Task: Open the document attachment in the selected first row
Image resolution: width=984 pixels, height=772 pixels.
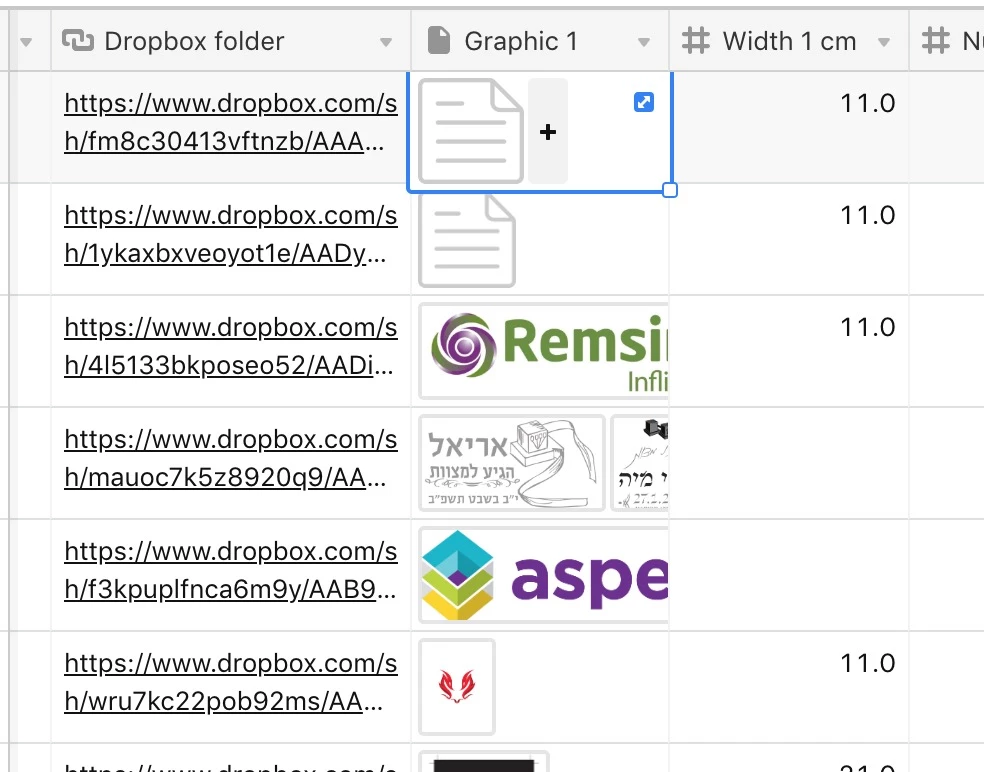Action: pyautogui.click(x=471, y=131)
